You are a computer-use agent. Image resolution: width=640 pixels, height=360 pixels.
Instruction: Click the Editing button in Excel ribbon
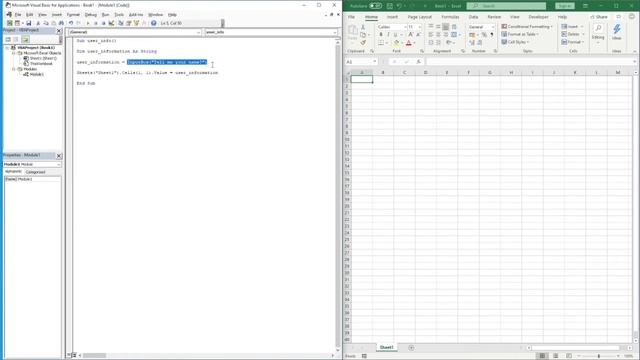coord(598,33)
